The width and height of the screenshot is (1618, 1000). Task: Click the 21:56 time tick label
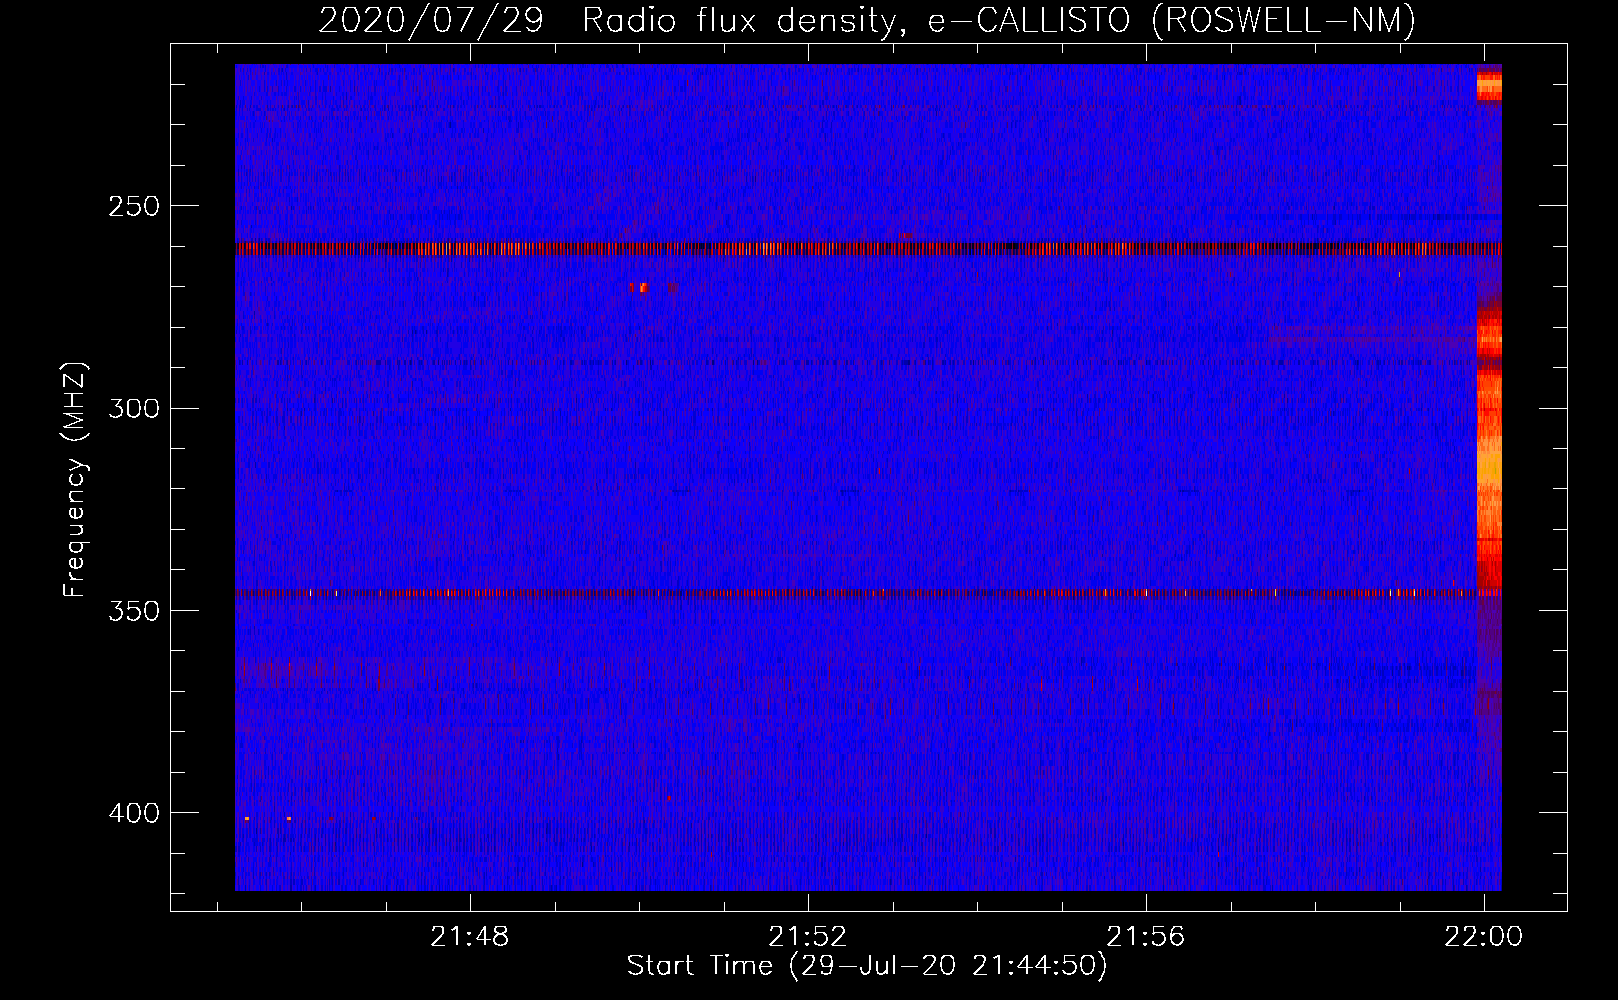(1145, 936)
